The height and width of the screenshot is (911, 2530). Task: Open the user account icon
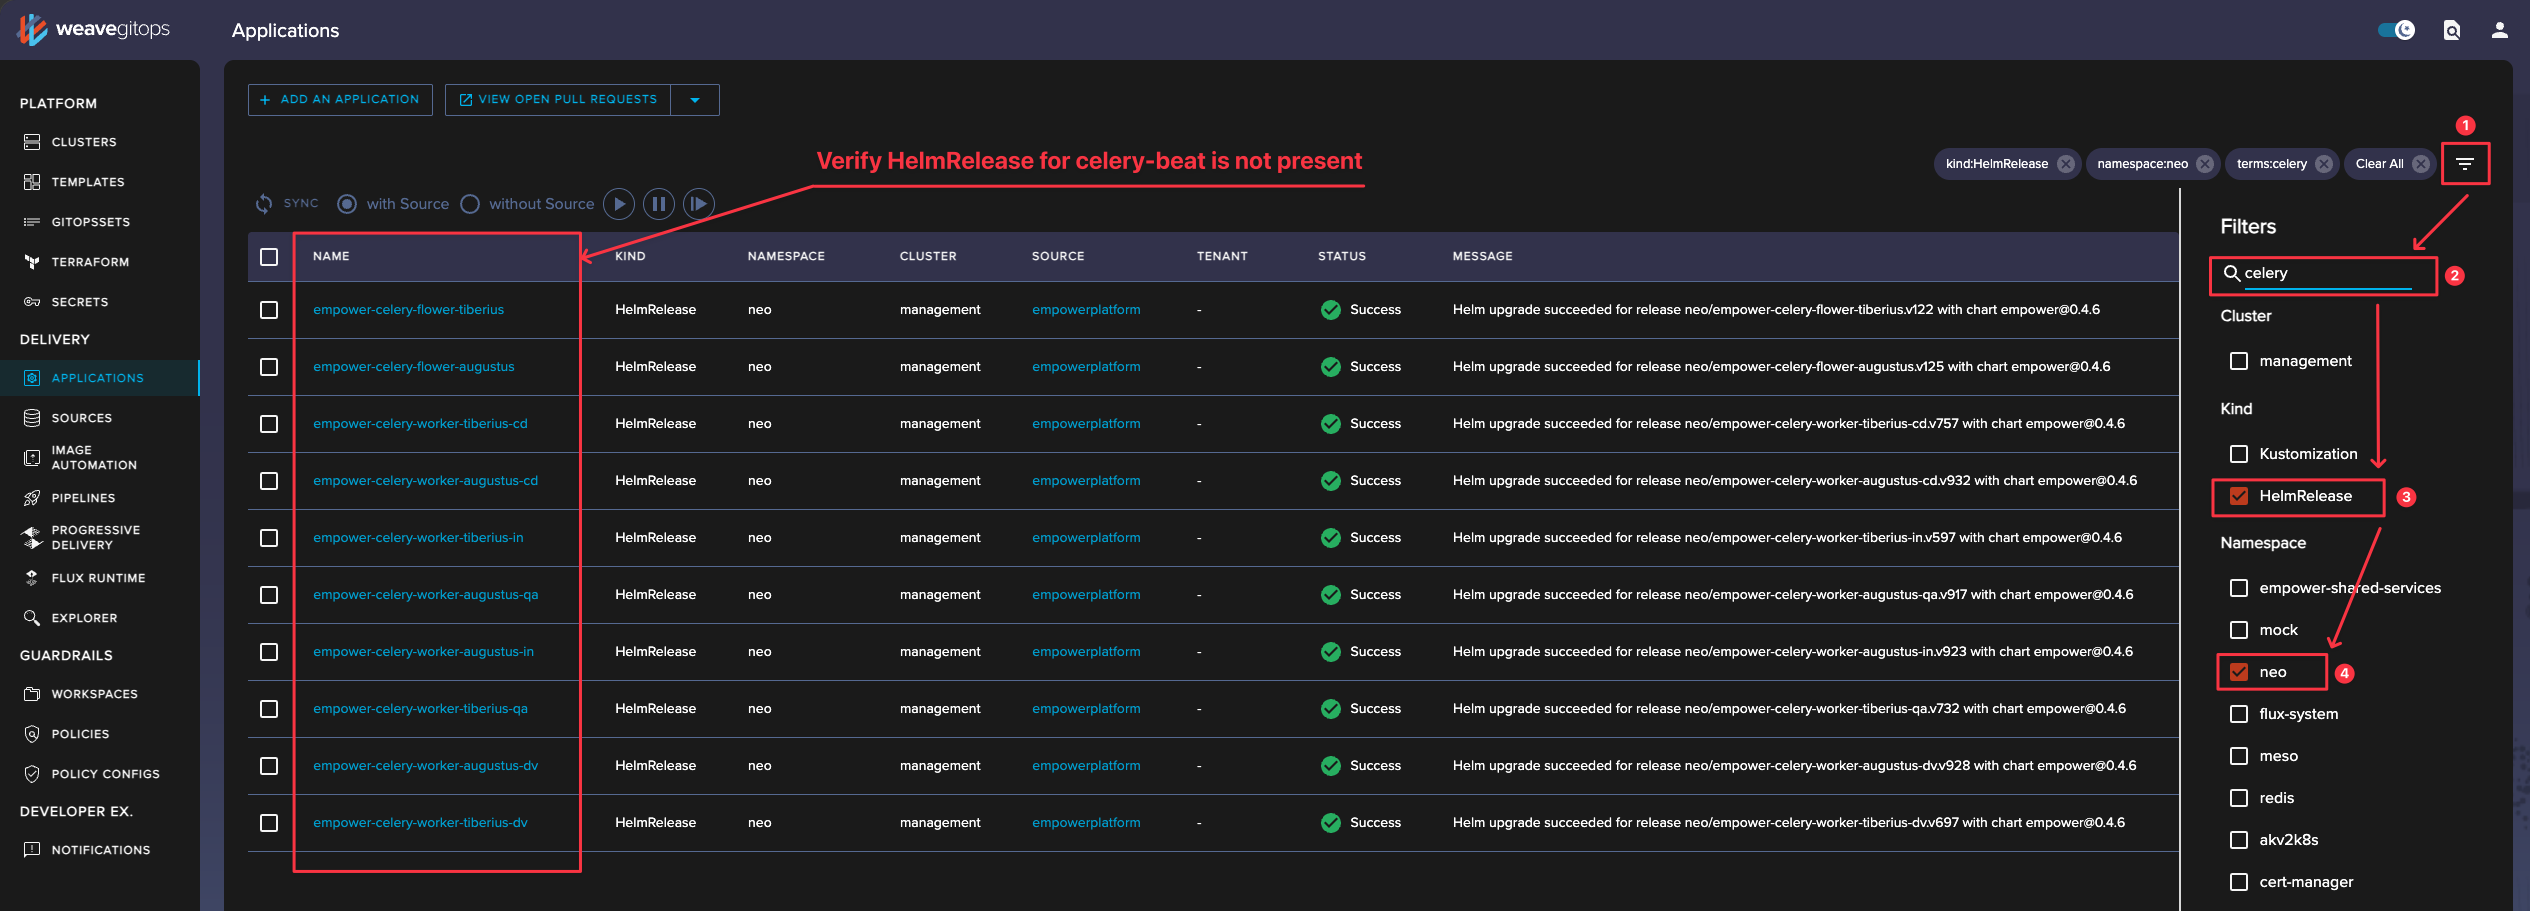[2500, 30]
